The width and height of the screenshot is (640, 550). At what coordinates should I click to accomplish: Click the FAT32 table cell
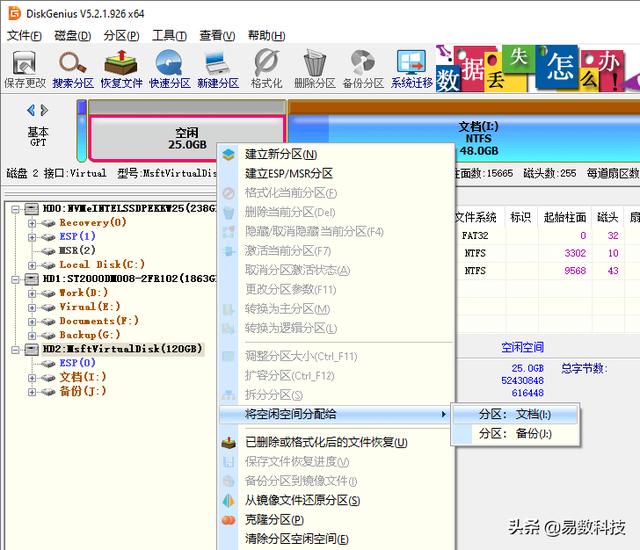[x=475, y=236]
